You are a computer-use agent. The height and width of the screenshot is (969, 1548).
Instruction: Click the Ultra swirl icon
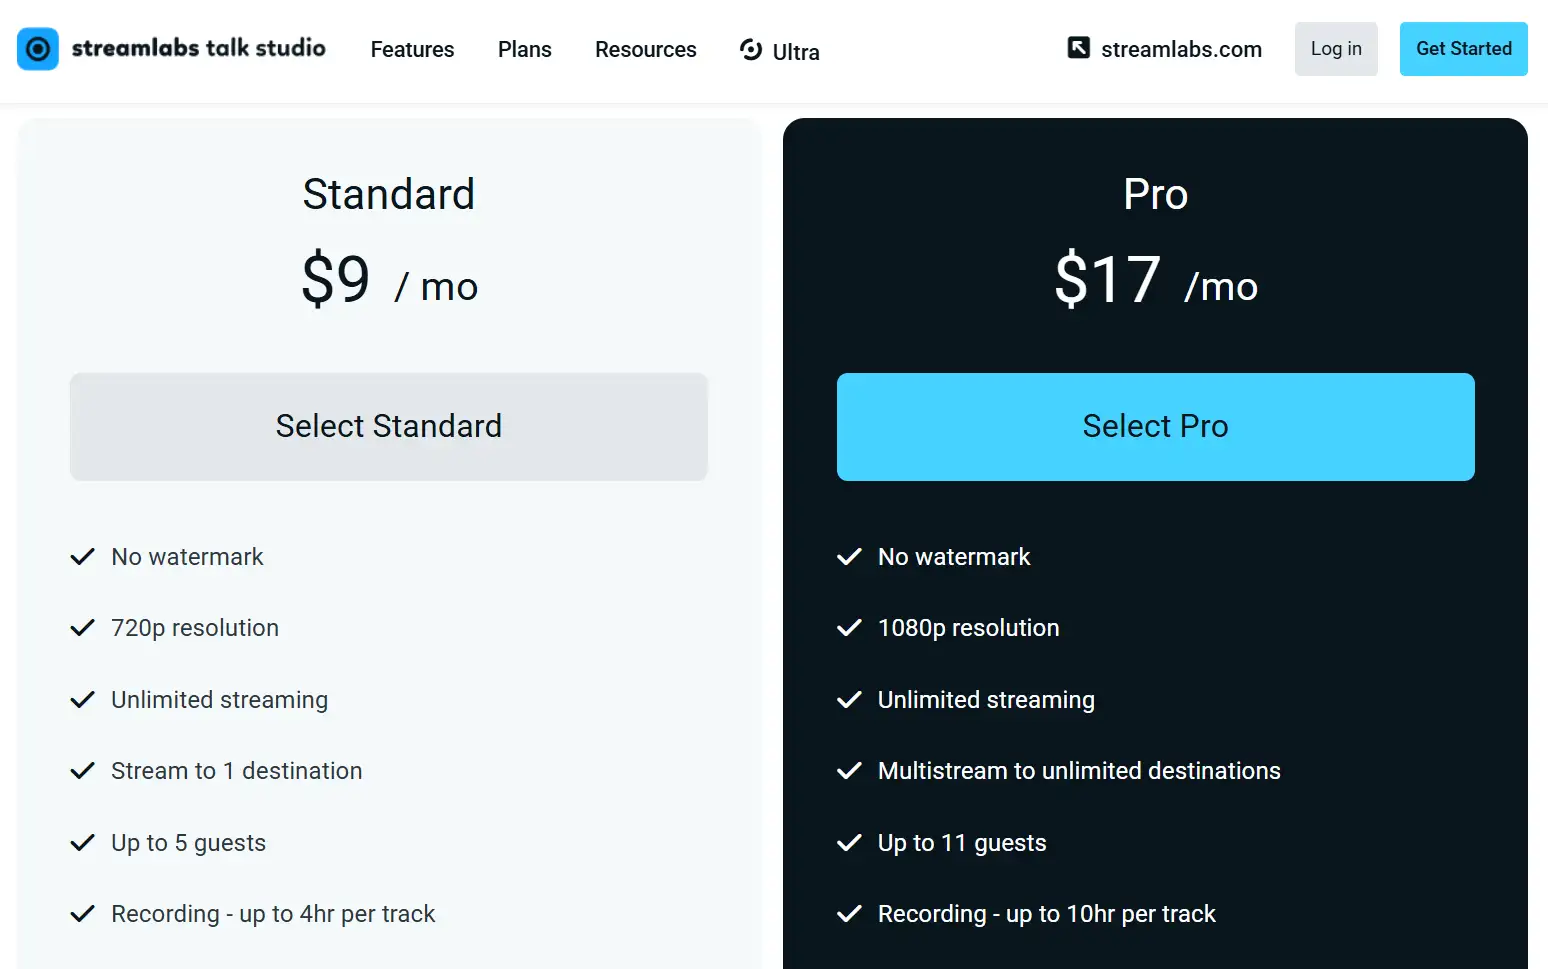tap(751, 49)
